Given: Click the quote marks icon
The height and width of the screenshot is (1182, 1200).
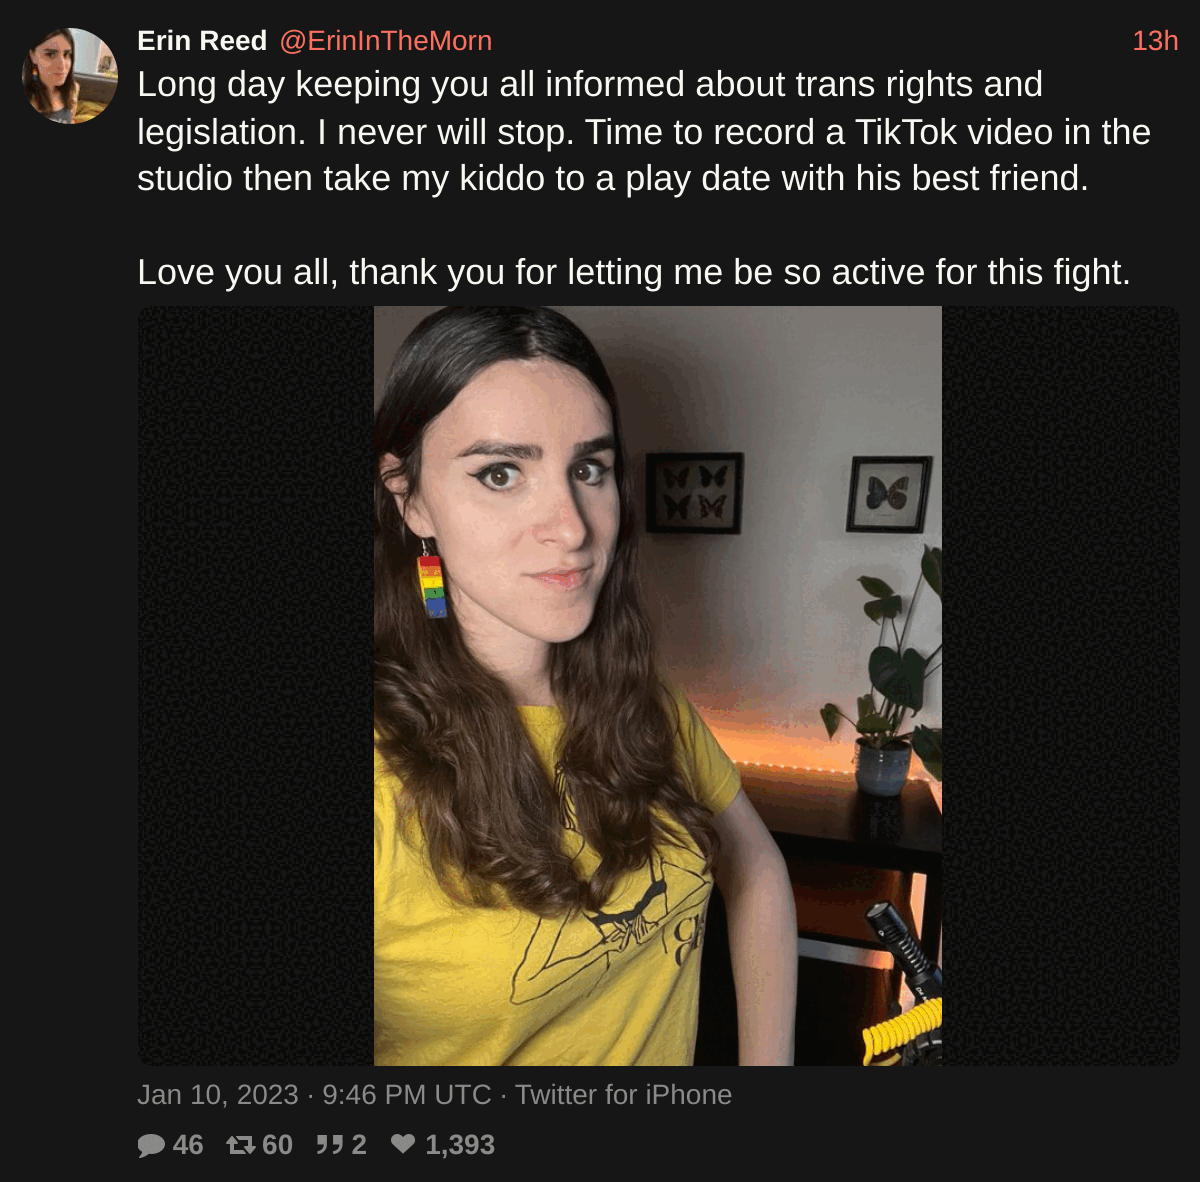Looking at the screenshot, I should [329, 1144].
